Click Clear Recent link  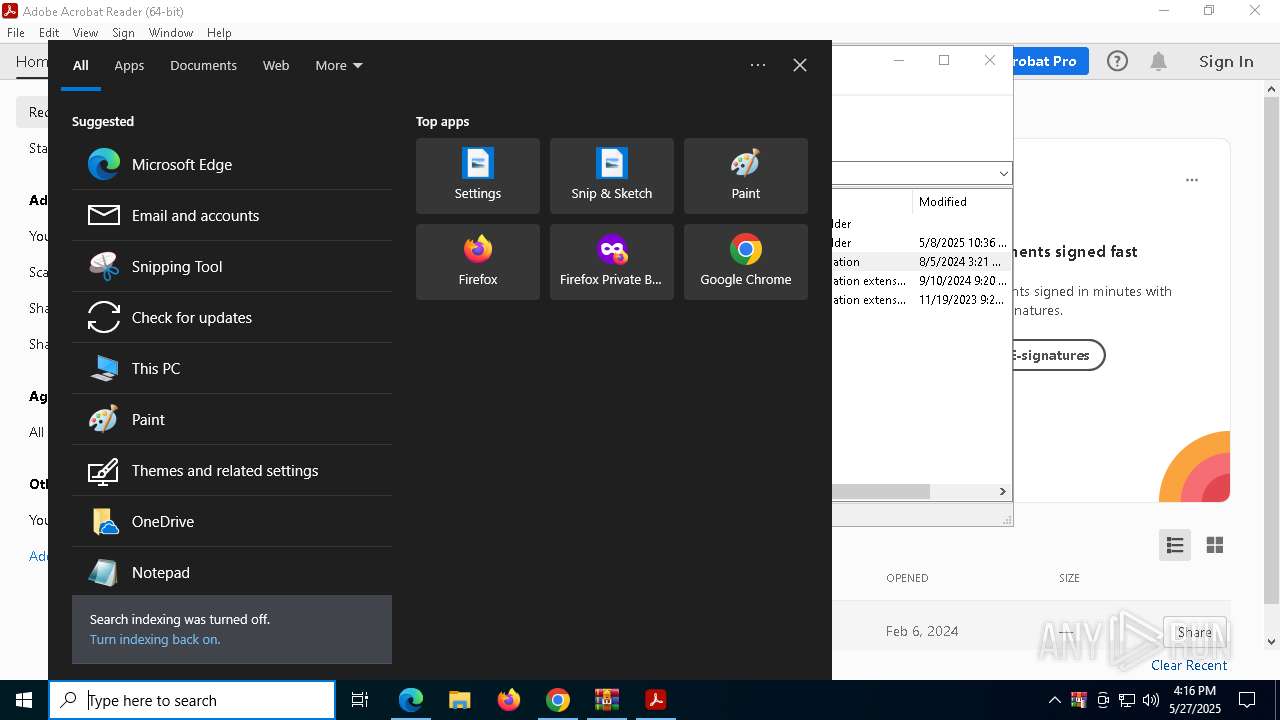coord(1189,665)
